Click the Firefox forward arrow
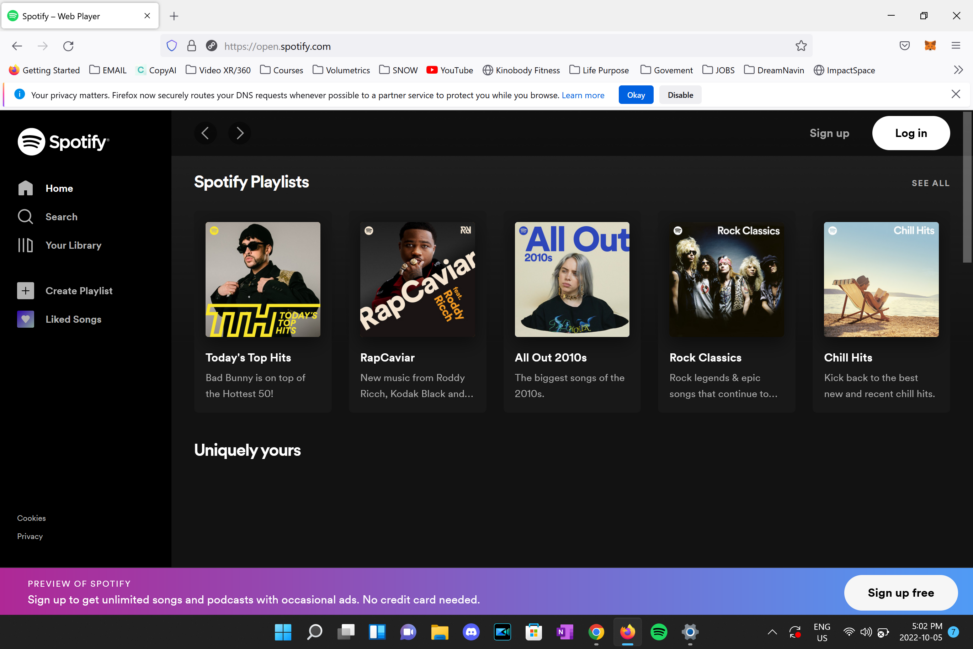 [43, 46]
